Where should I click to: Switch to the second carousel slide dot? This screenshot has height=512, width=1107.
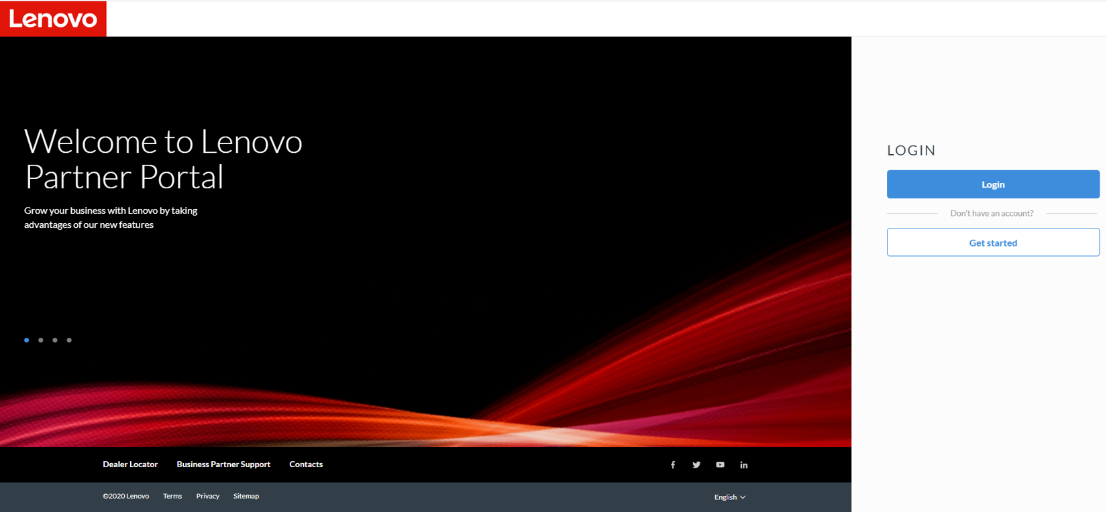41,340
